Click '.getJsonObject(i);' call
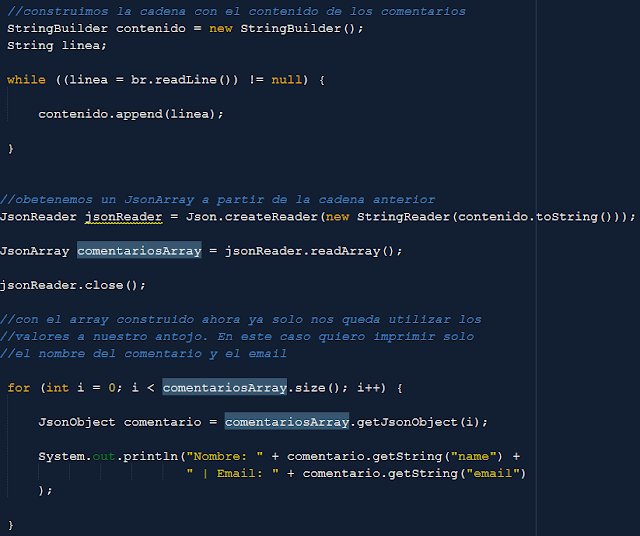This screenshot has width=640, height=536. tap(419, 422)
